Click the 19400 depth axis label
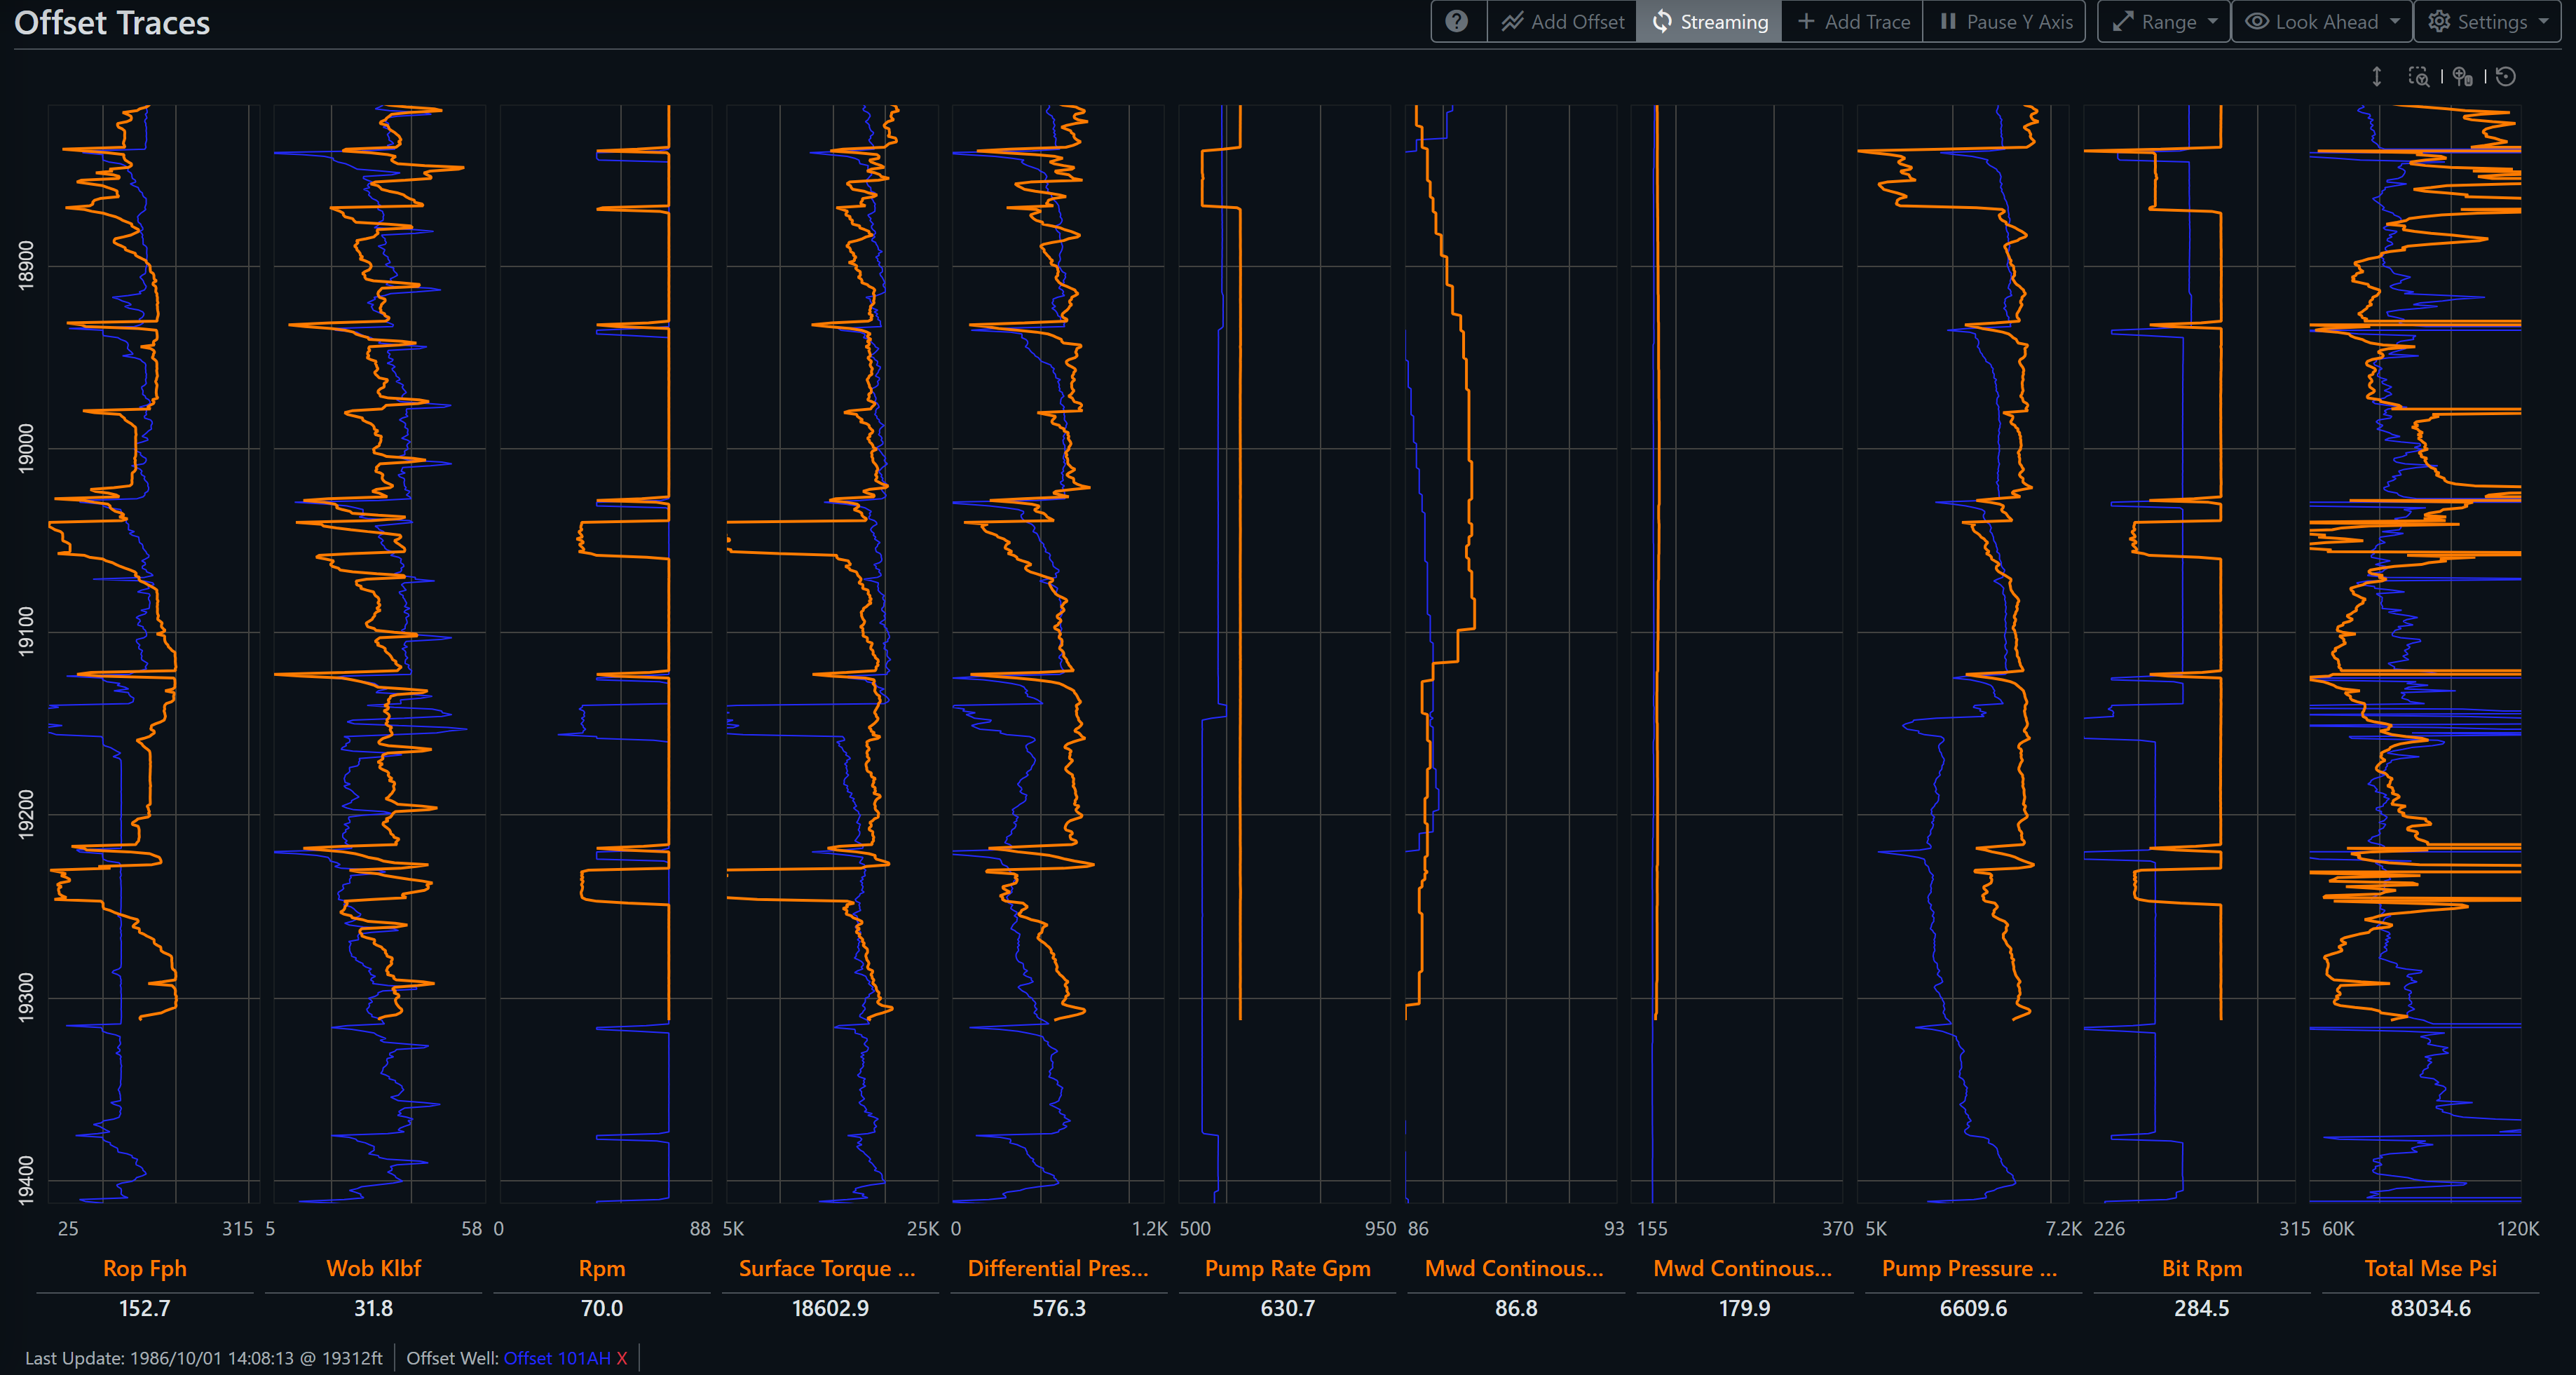2576x1375 pixels. (26, 1180)
